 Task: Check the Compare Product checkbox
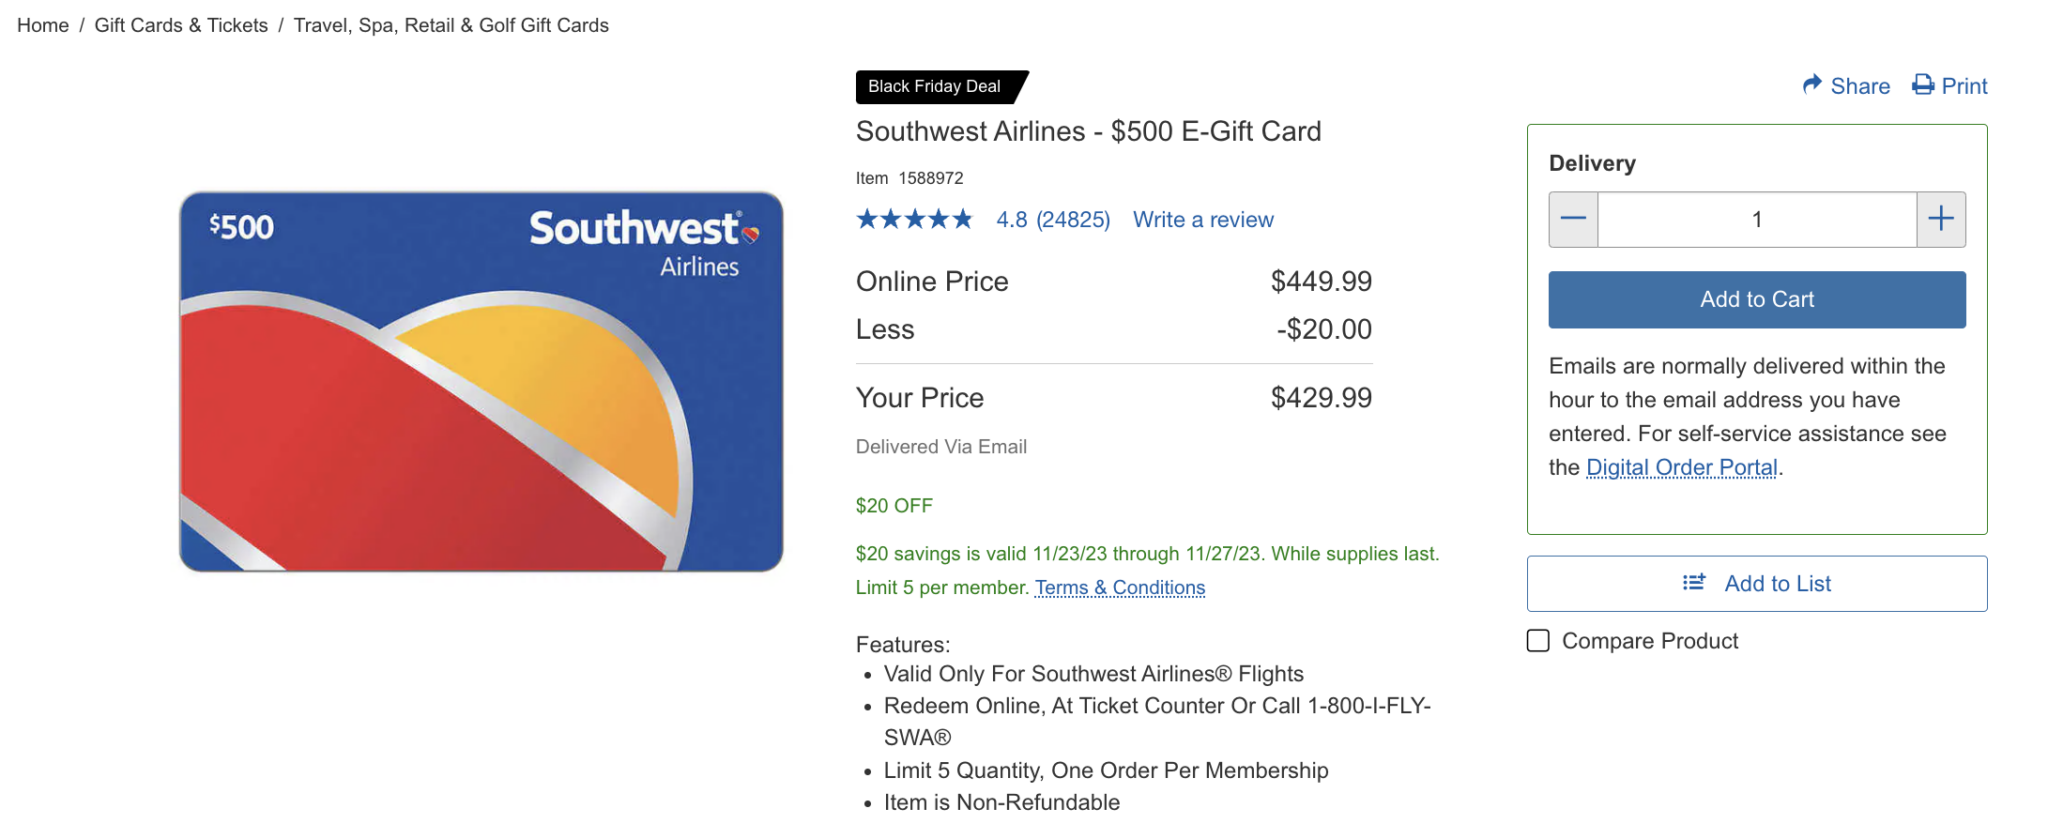pyautogui.click(x=1538, y=641)
